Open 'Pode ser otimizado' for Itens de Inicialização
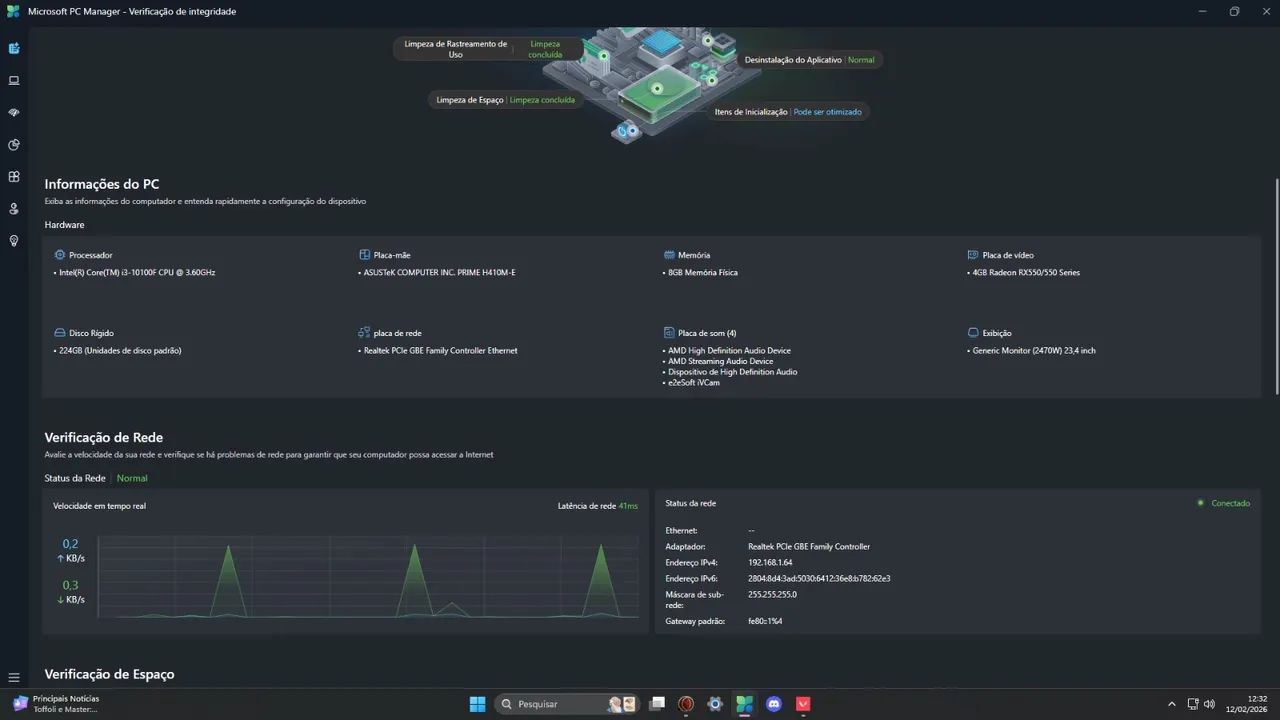The image size is (1280, 720). (x=827, y=111)
